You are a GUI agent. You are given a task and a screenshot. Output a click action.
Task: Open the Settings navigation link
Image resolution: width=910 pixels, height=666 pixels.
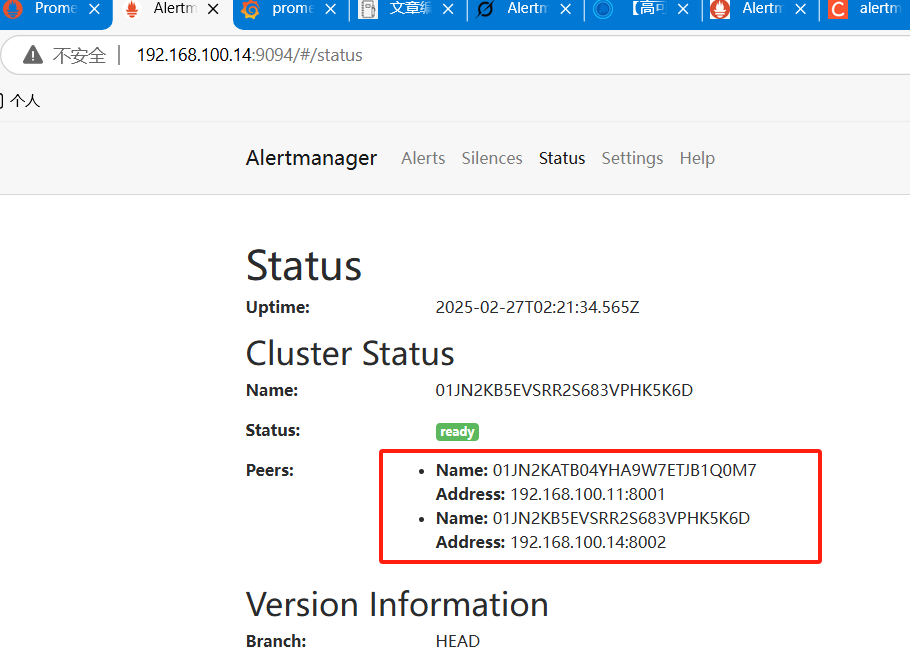[x=632, y=158]
